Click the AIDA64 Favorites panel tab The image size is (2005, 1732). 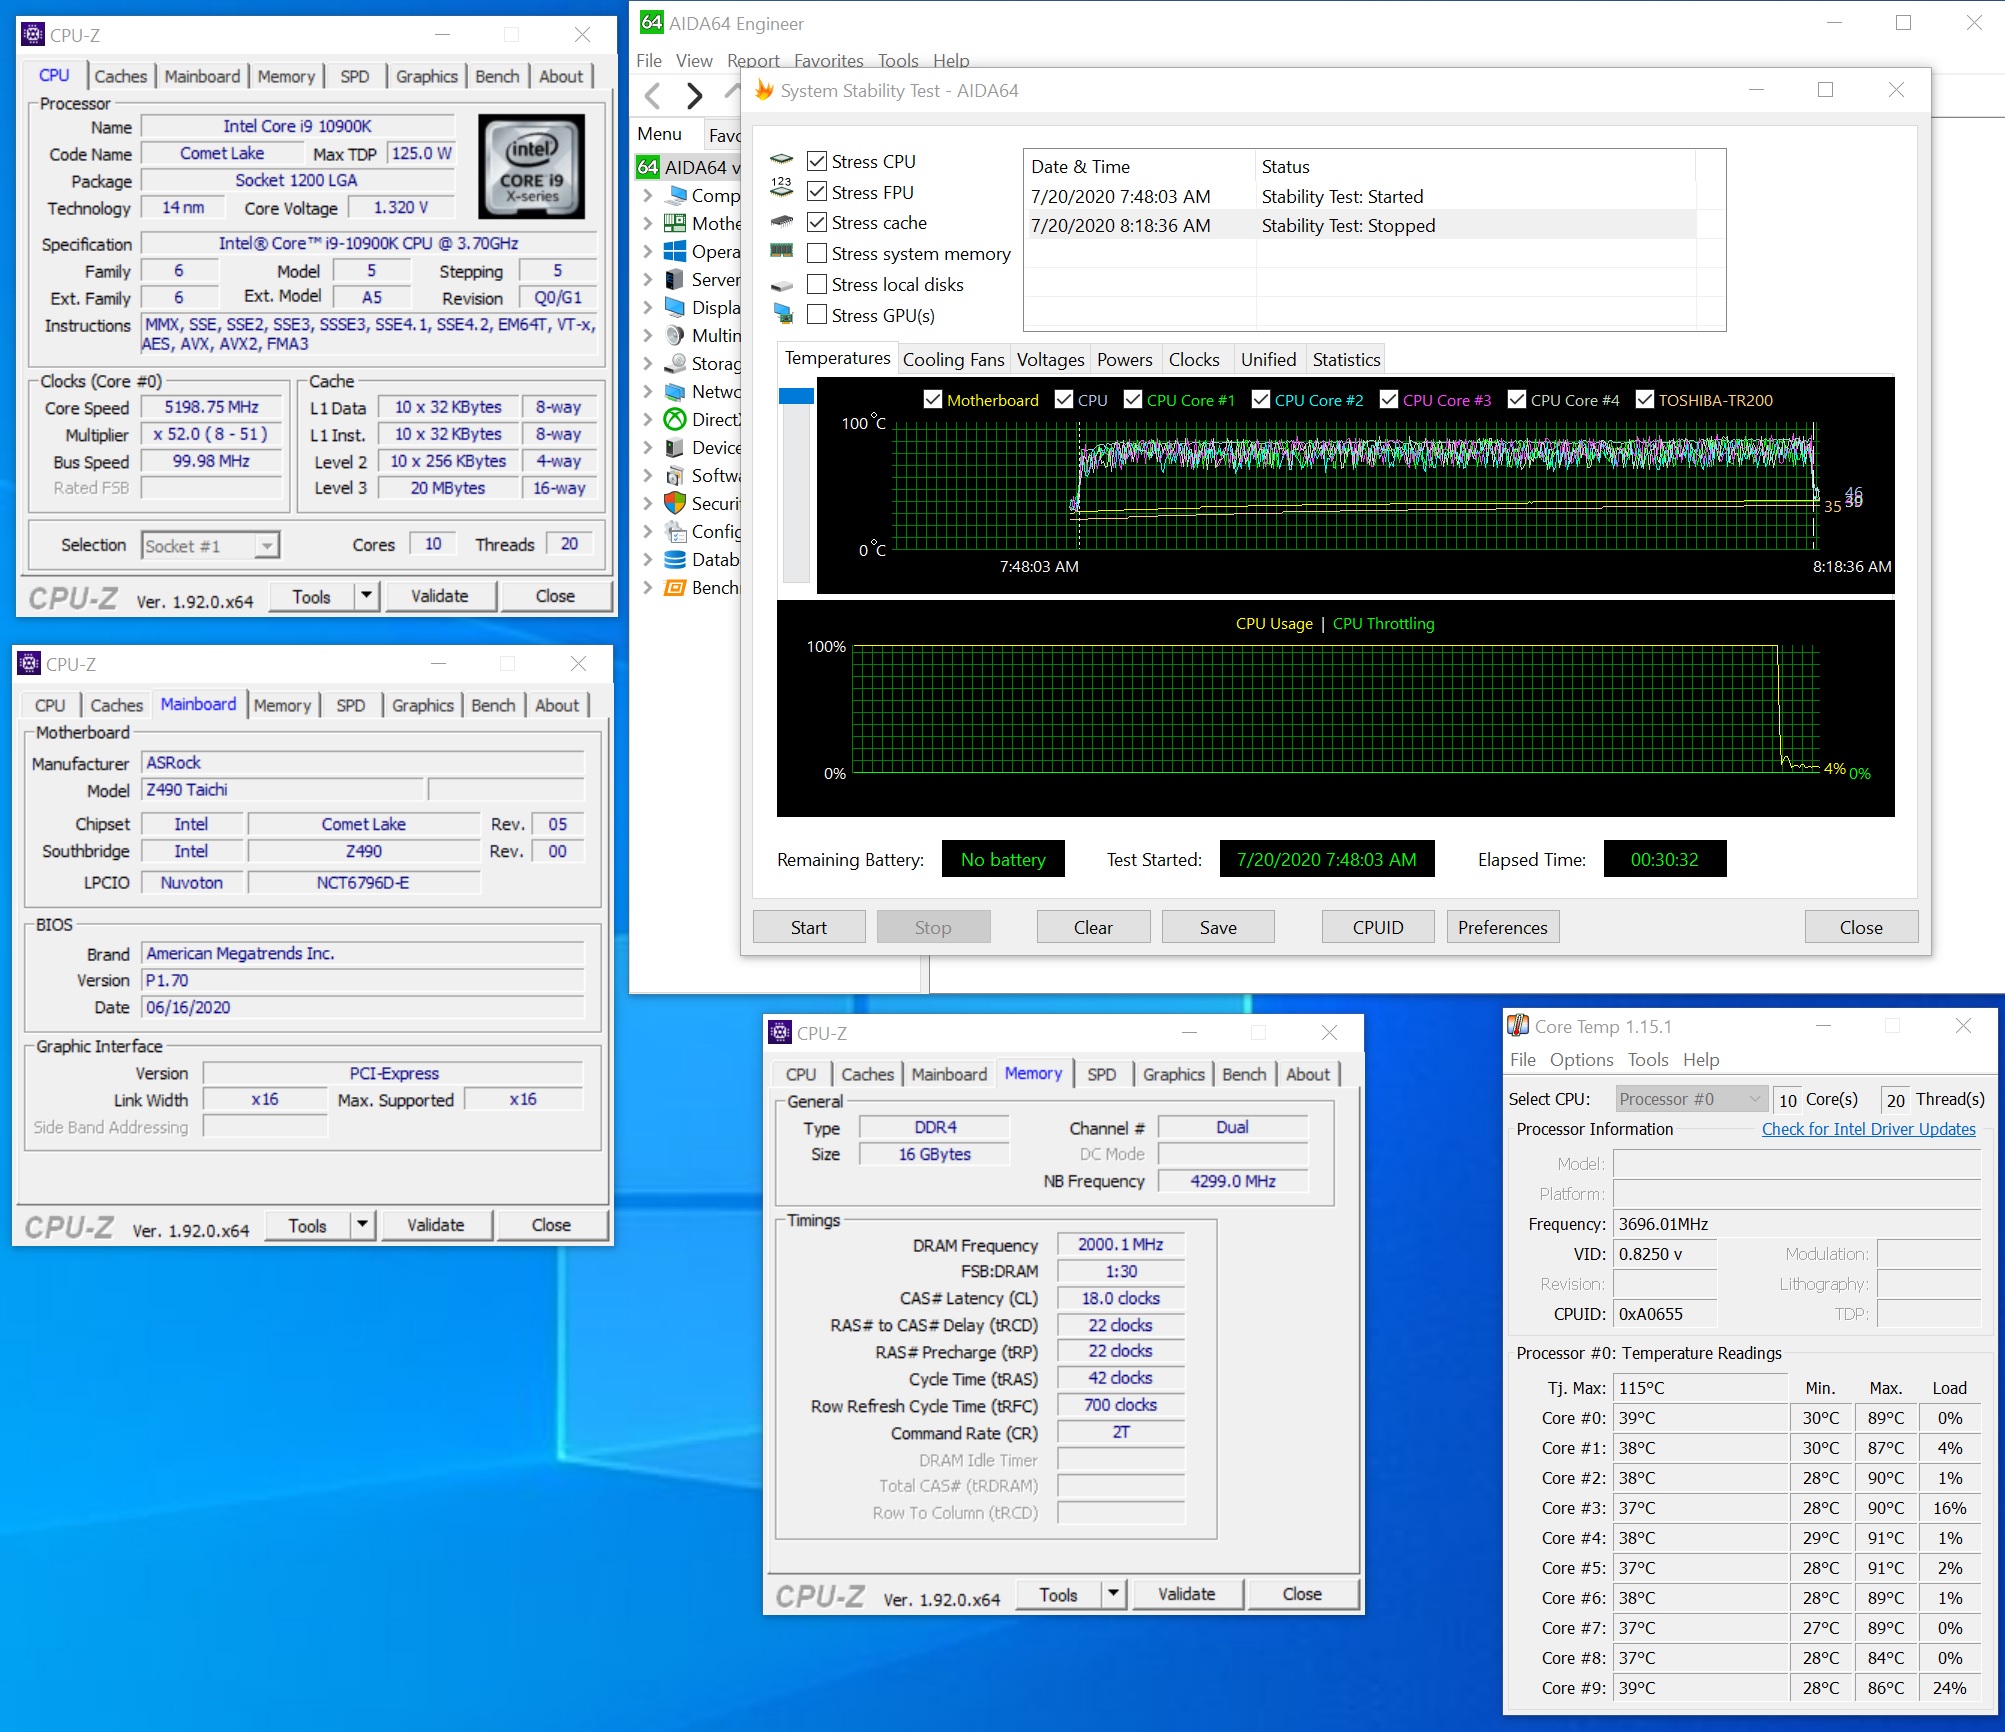[x=722, y=135]
